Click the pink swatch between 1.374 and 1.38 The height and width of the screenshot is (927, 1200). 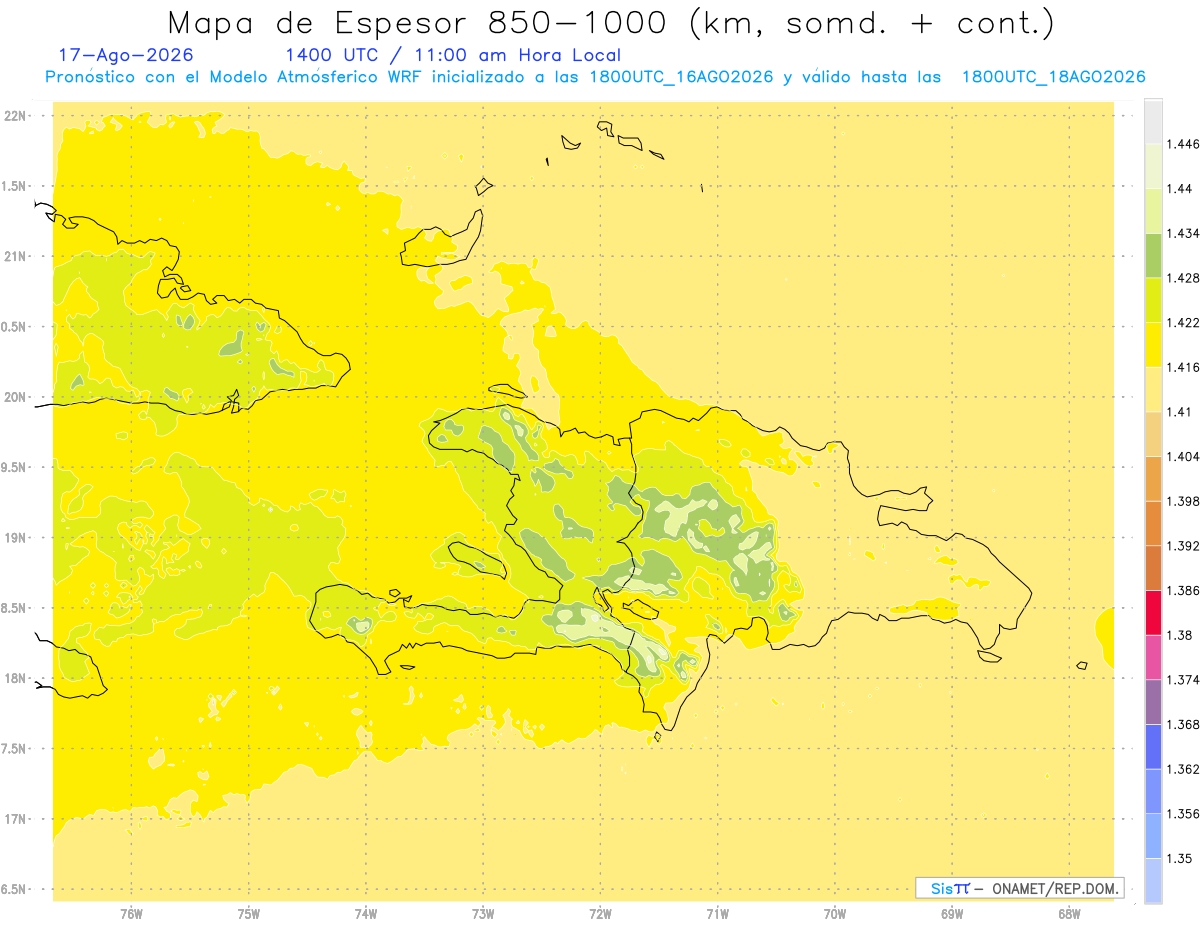[1153, 657]
